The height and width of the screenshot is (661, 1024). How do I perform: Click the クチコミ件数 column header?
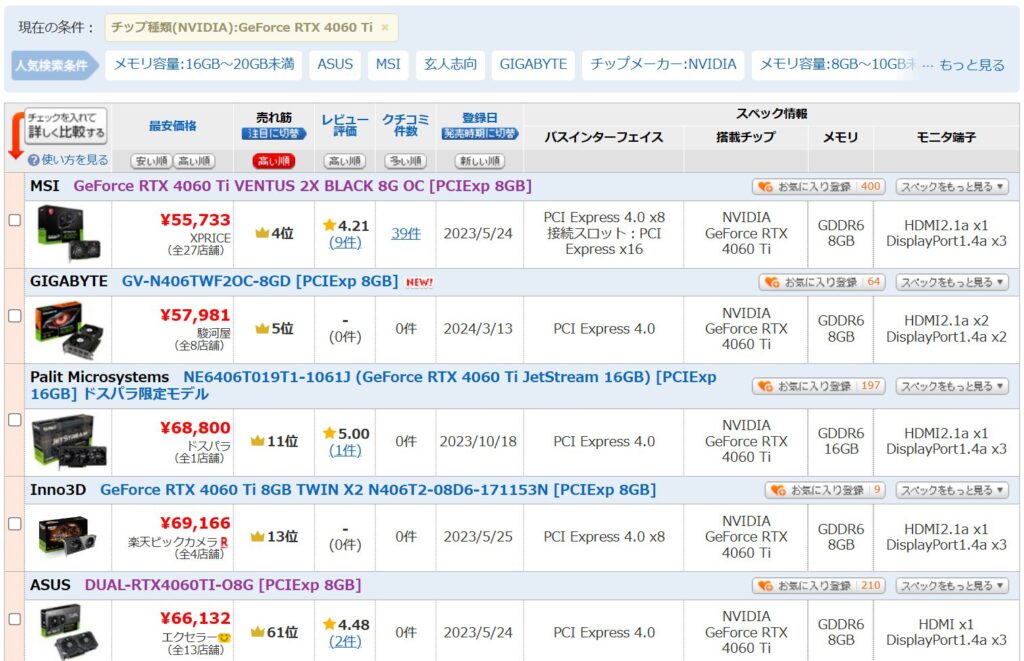pyautogui.click(x=406, y=125)
